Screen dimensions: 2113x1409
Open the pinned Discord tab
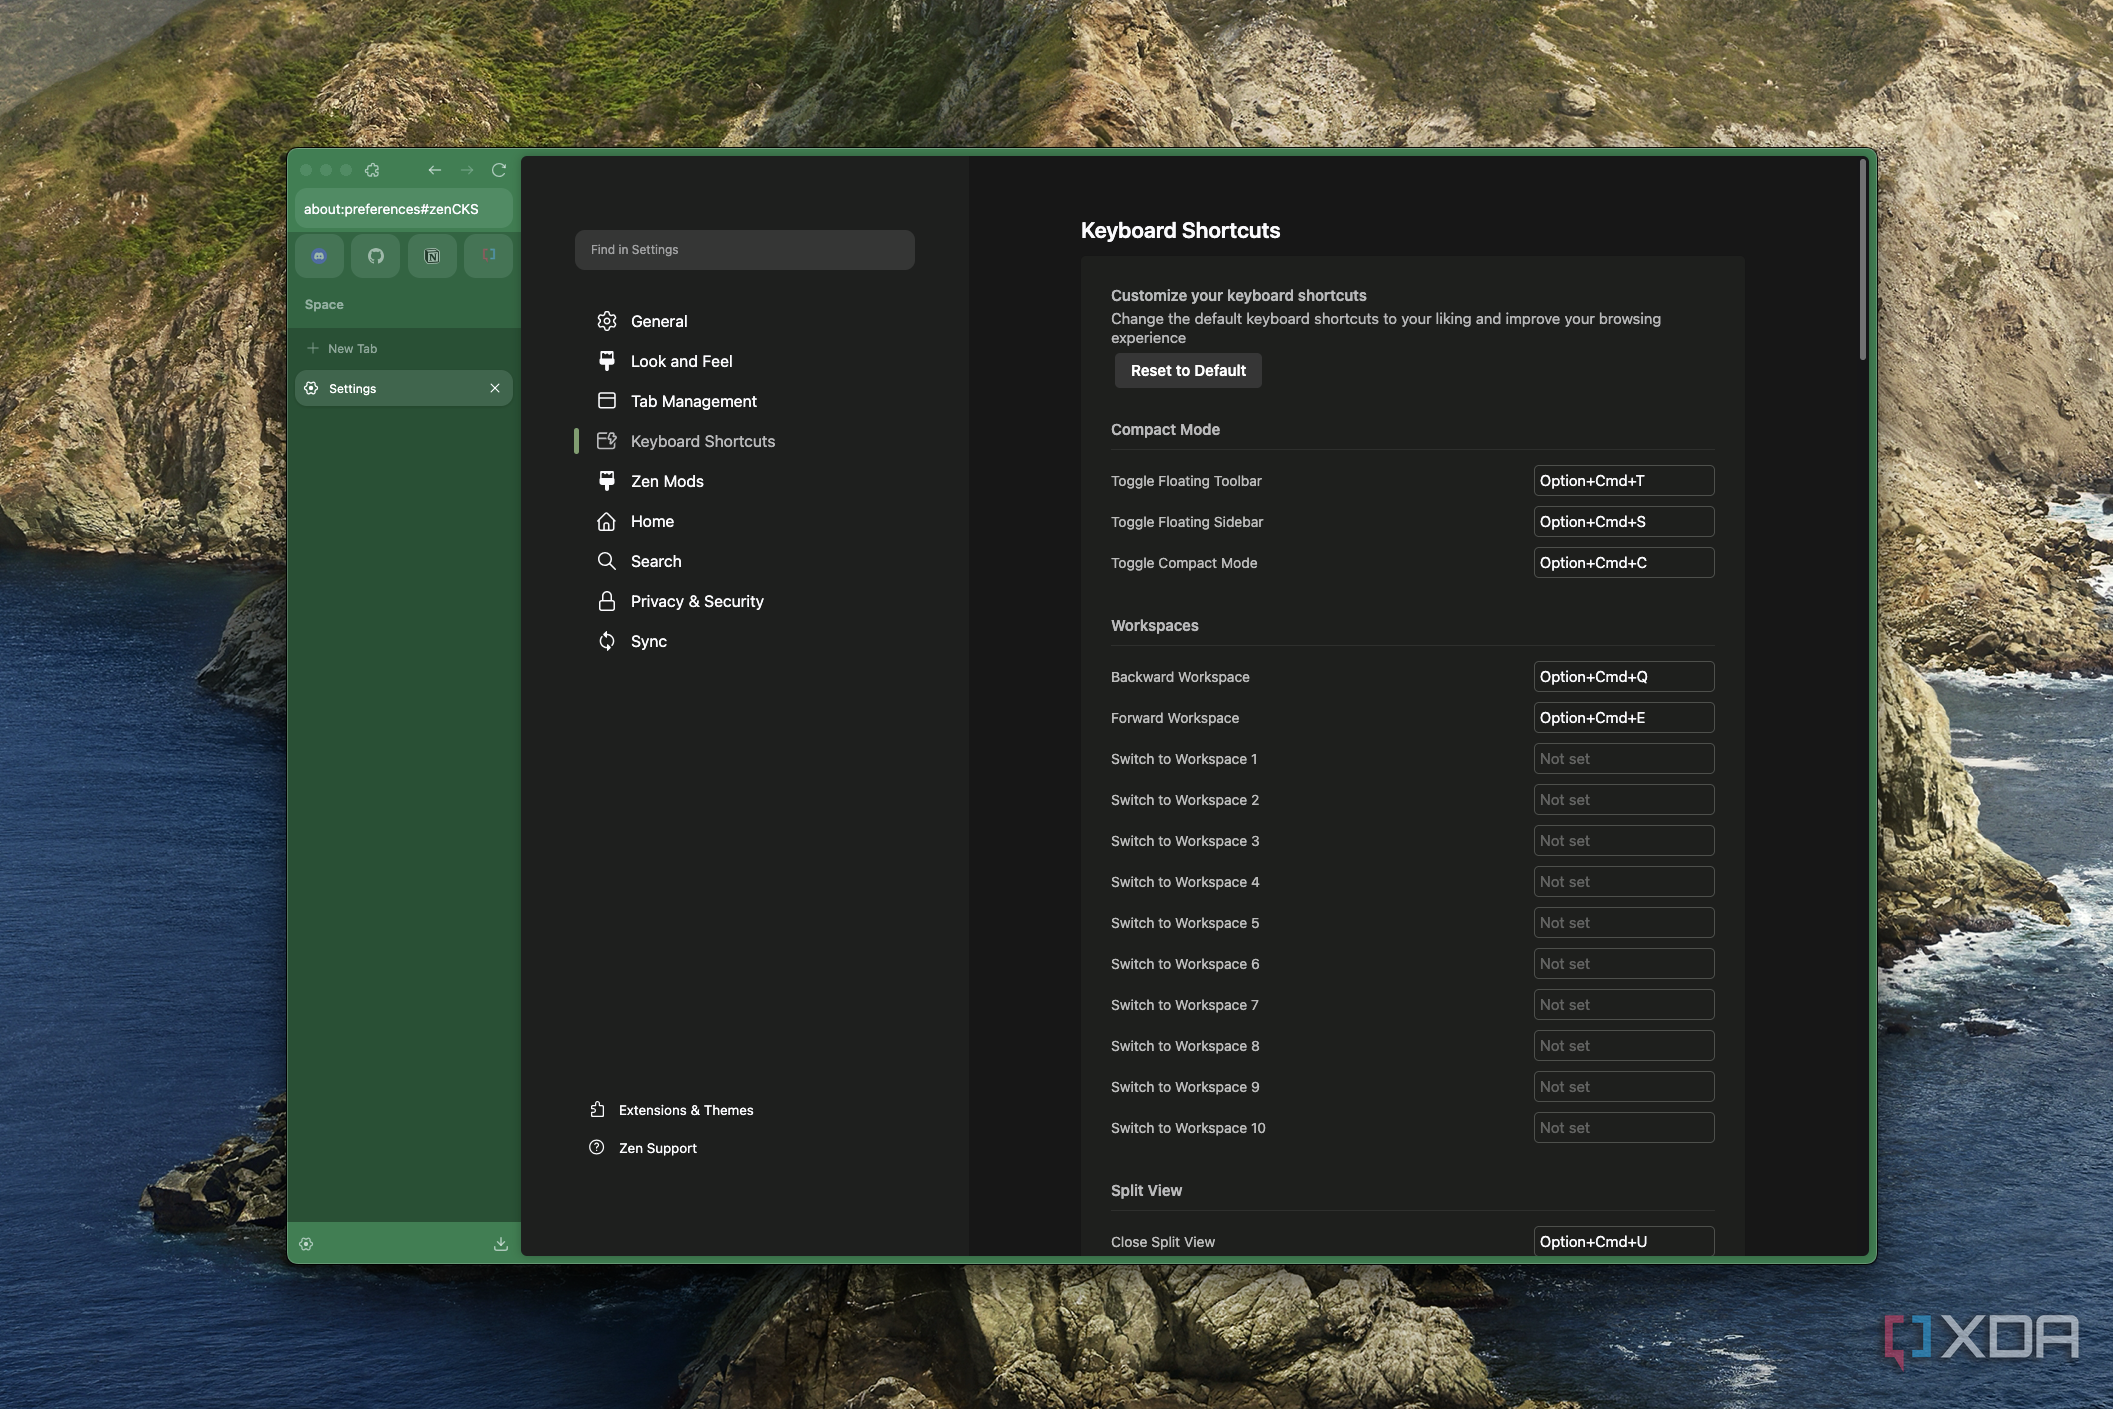pyautogui.click(x=319, y=256)
